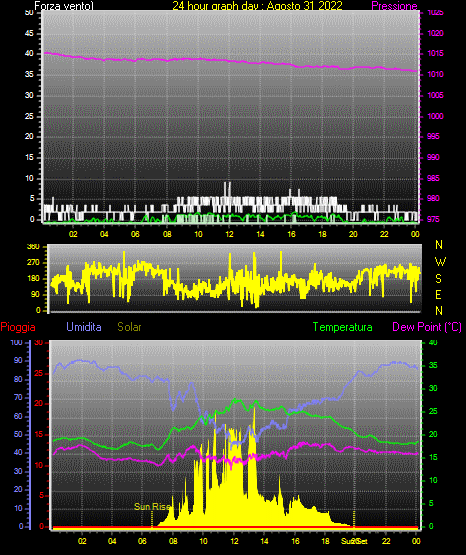Click the 'Sun Rise' marker label
Screen dimensions: 466x555
coord(152,507)
